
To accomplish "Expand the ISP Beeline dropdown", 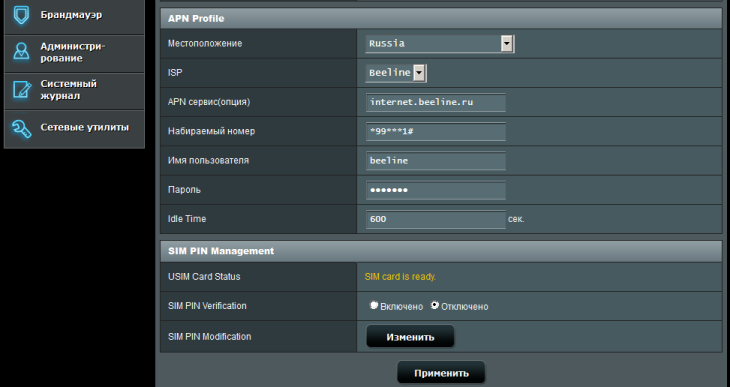I will point(396,73).
